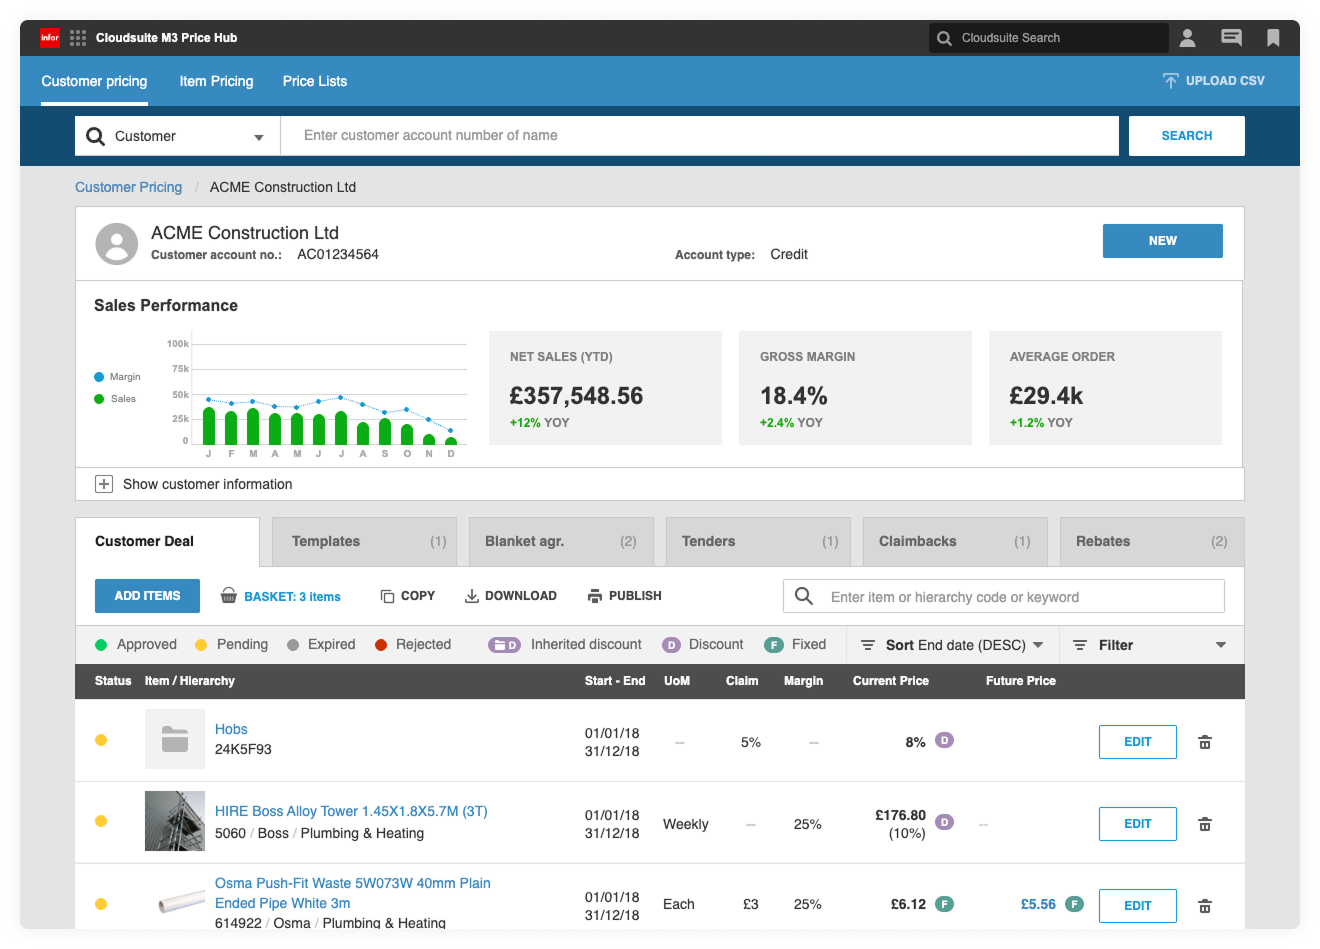Click EDIT for Osma Push-Fit Waste pipe
1320x949 pixels.
[x=1138, y=906]
